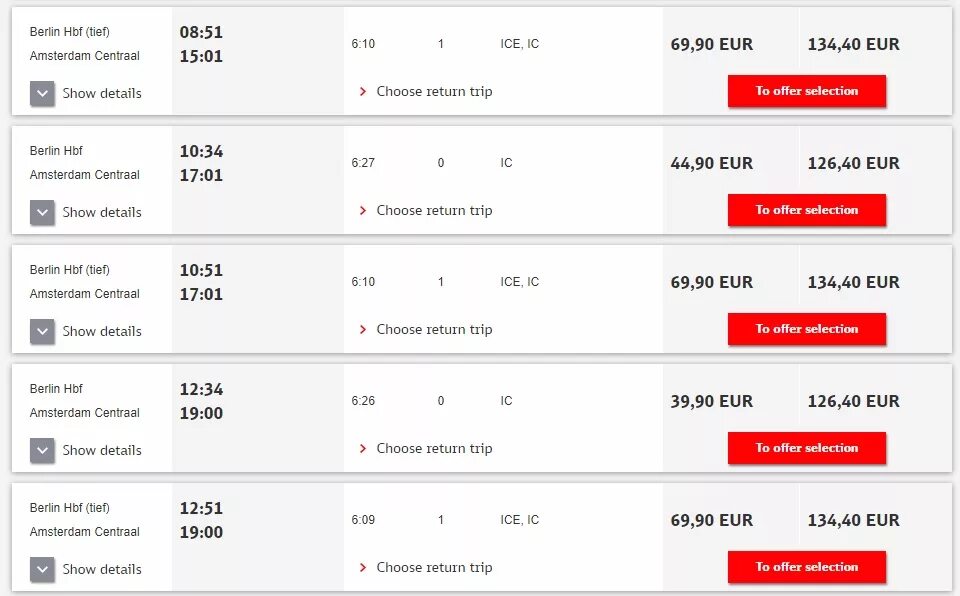This screenshot has height=596, width=960.
Task: Select the 44,90 EUR fare
Action: tap(711, 163)
